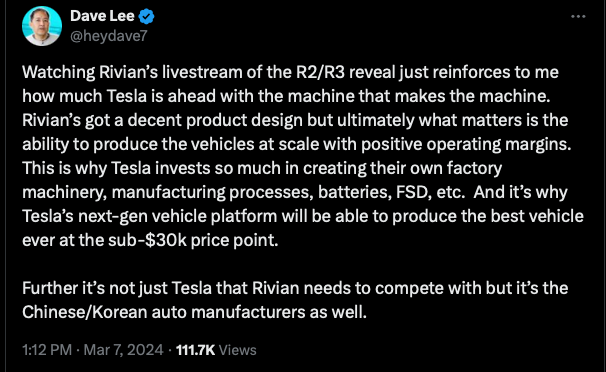Open Dave Lee's profile avatar photo
Viewport: 606px width, 372px height.
(x=42, y=26)
